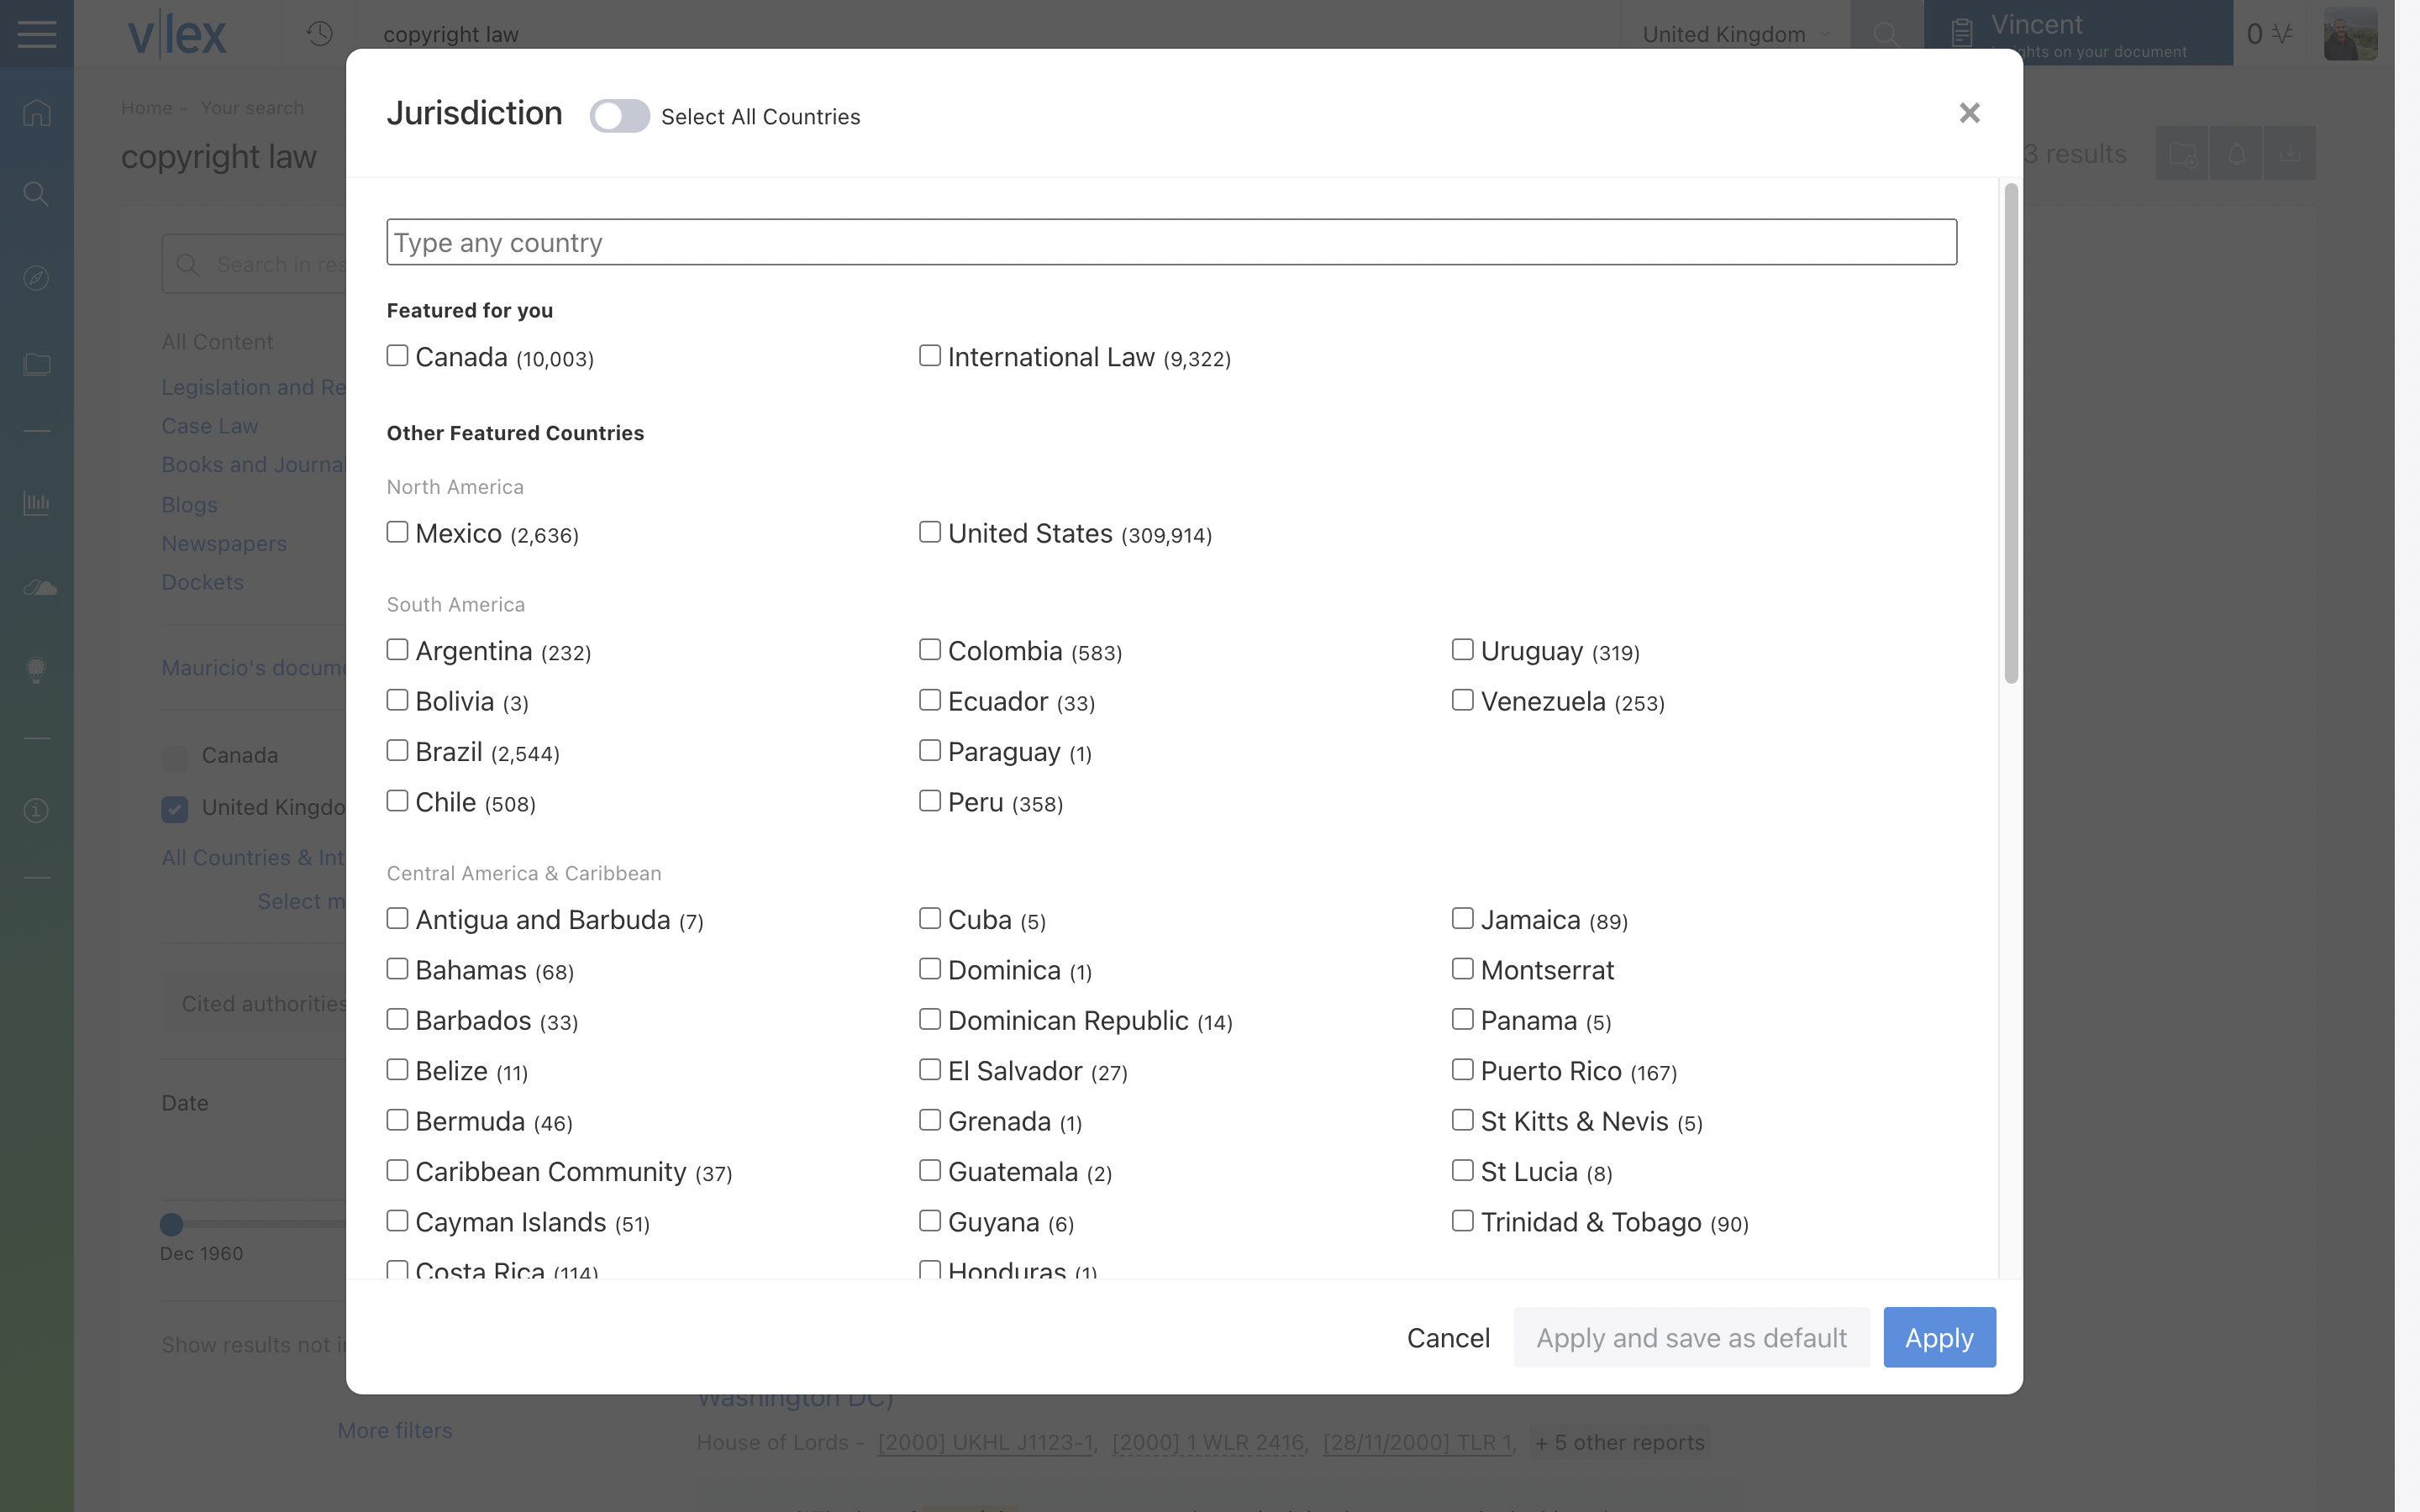Open the hamburger menu icon
This screenshot has height=1512, width=2420.
coord(37,34)
